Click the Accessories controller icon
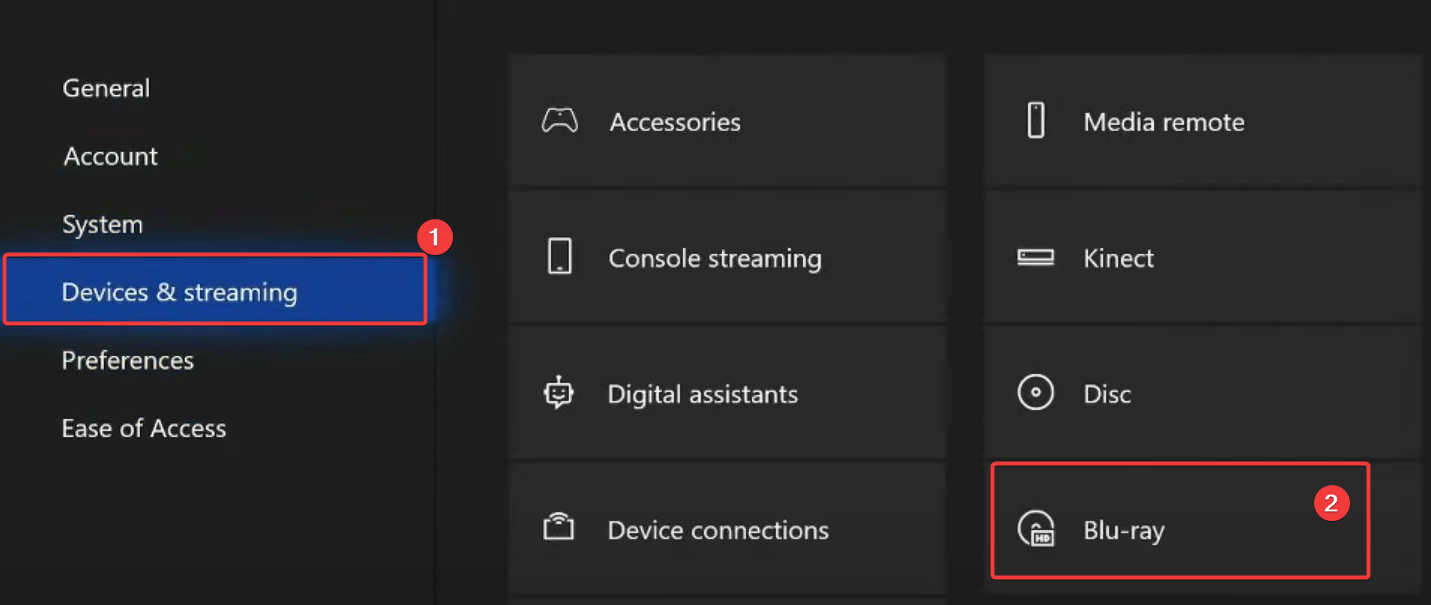1431x605 pixels. click(559, 122)
